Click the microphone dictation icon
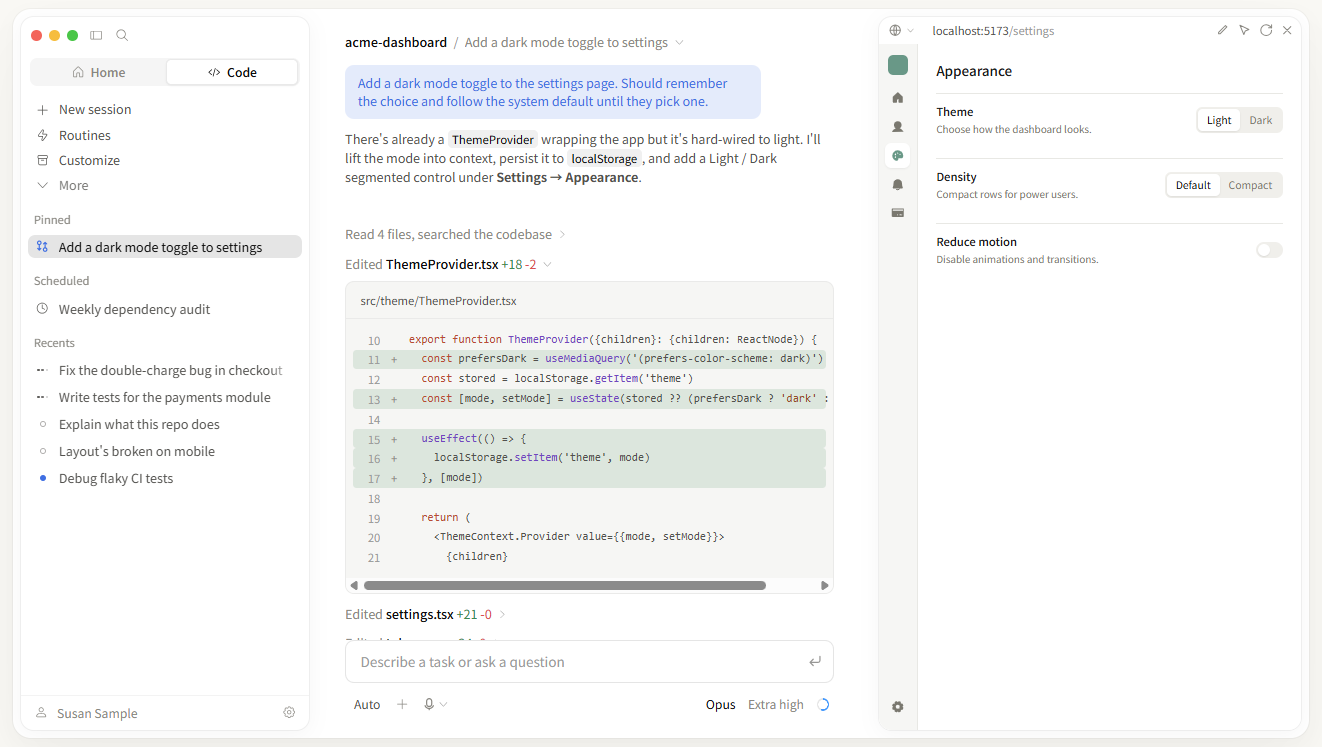The height and width of the screenshot is (747, 1322). [429, 704]
